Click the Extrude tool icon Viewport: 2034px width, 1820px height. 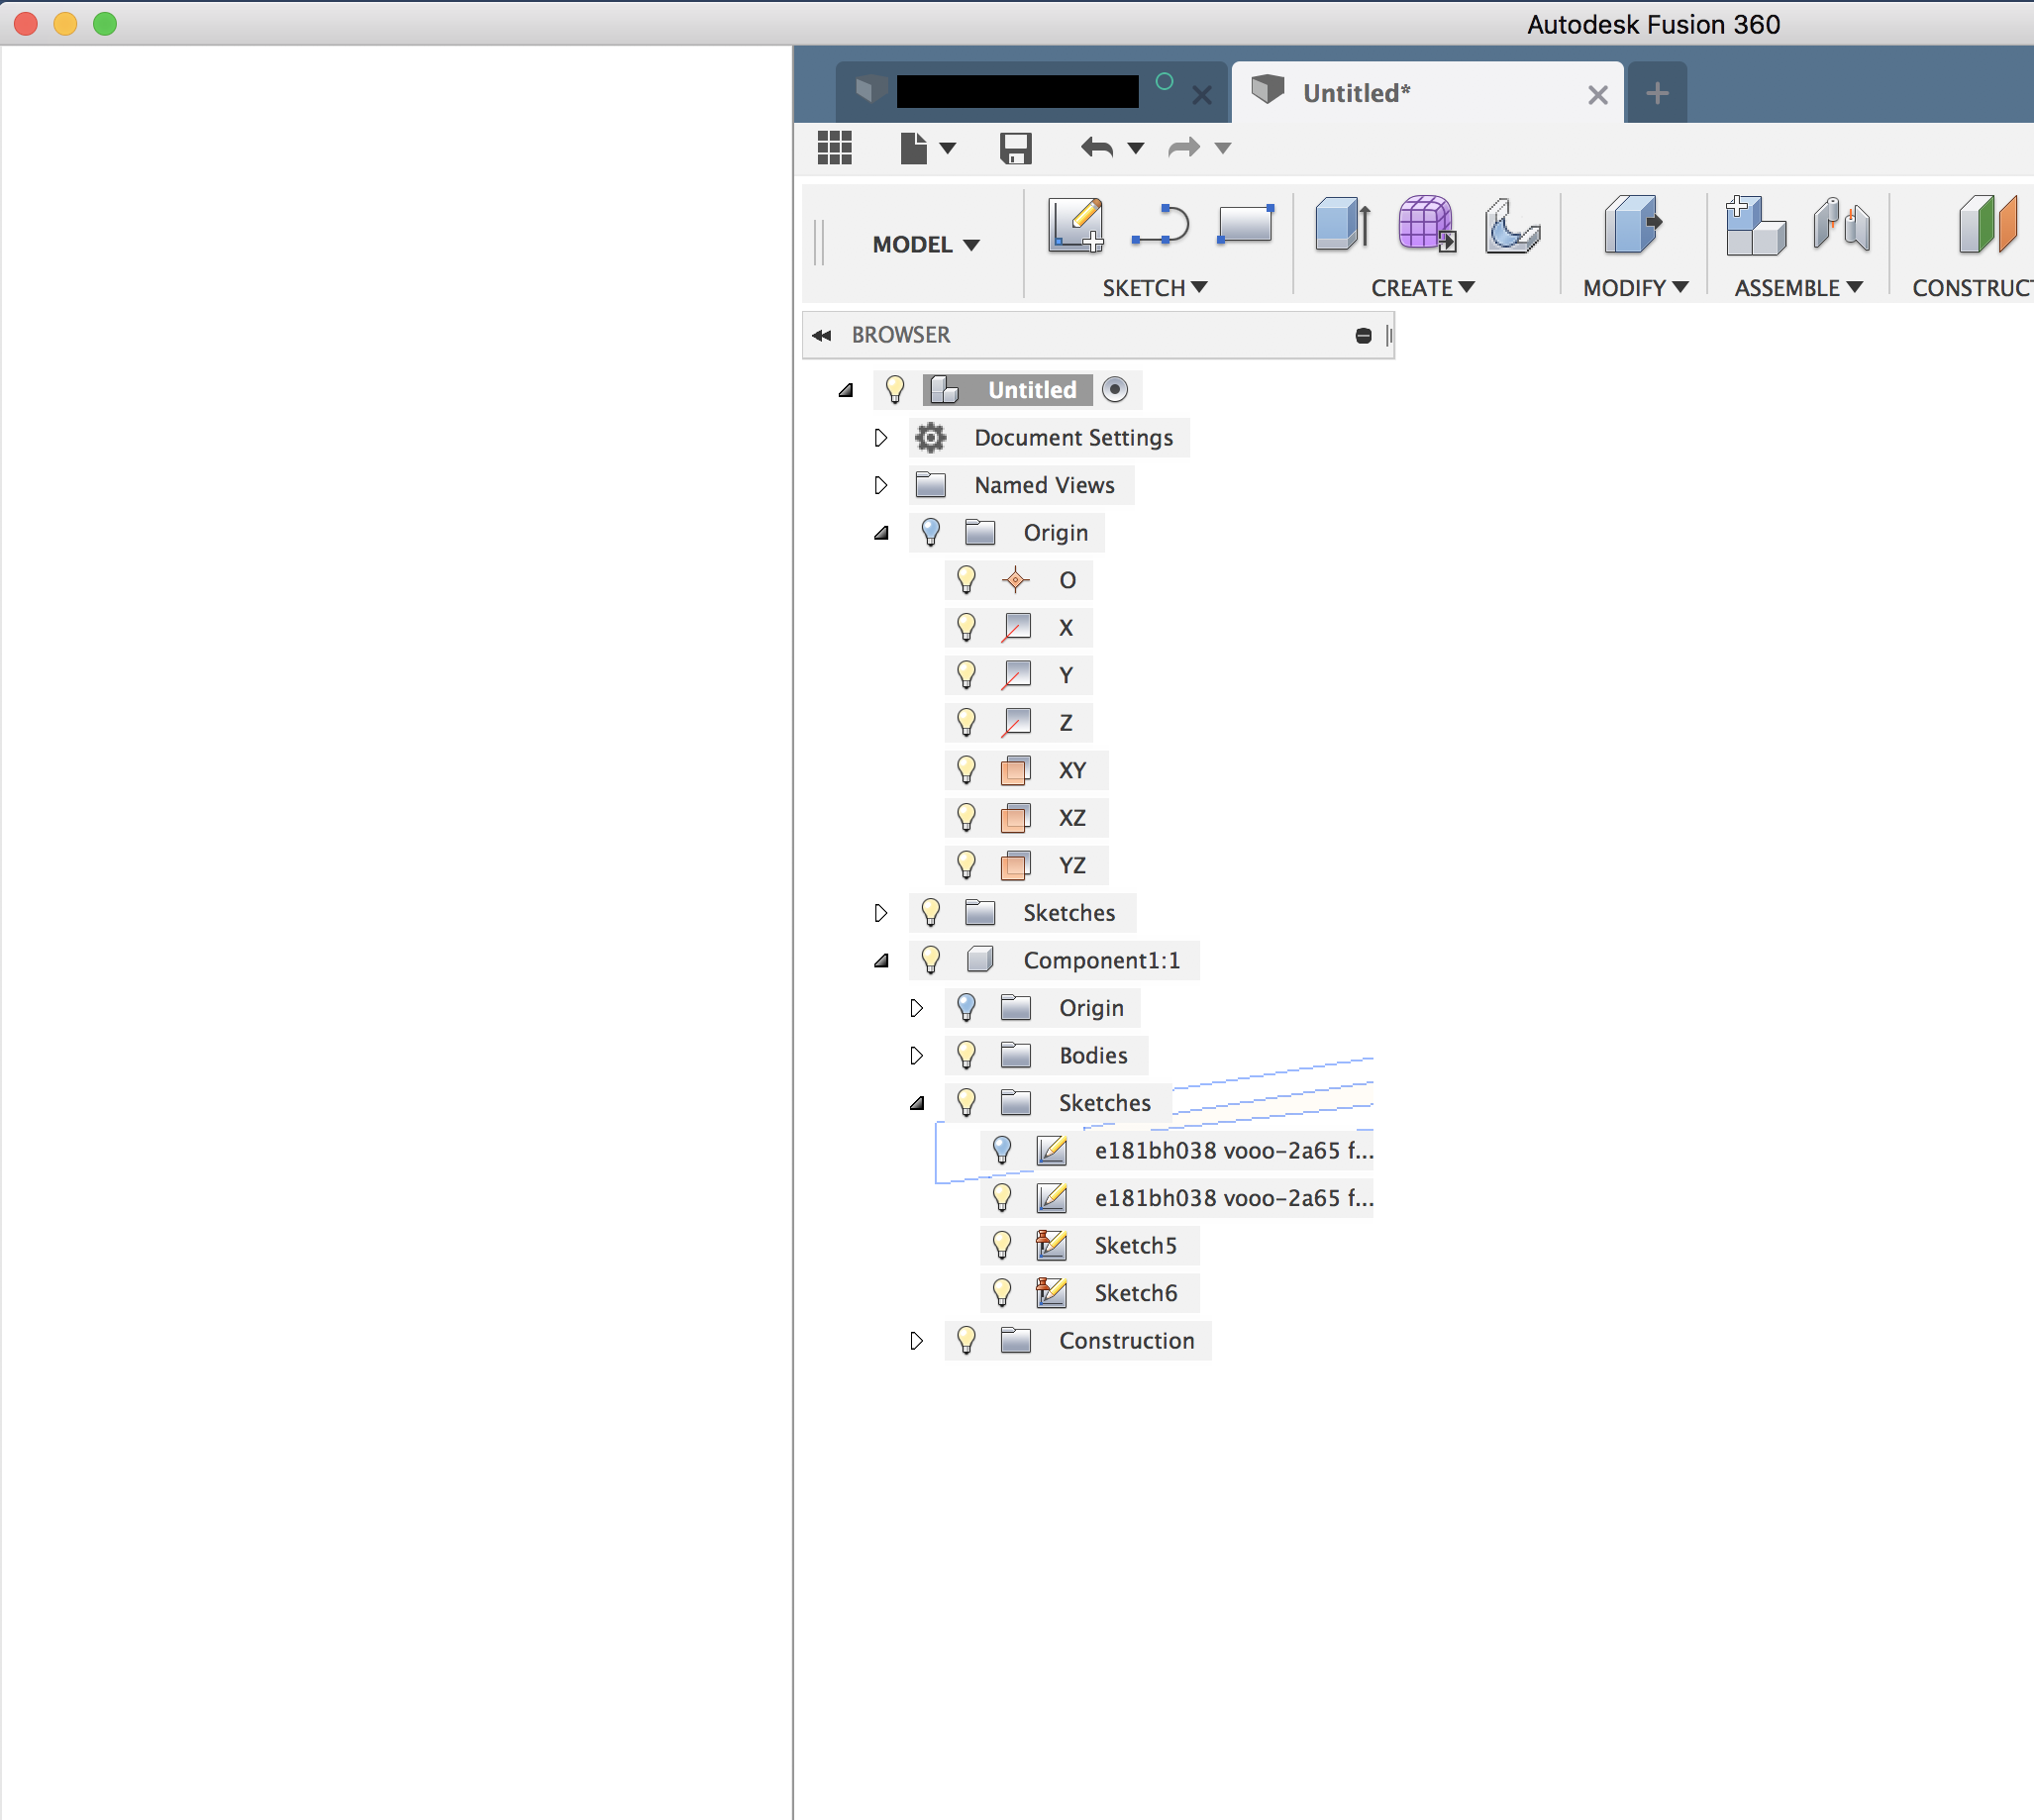pos(1341,224)
